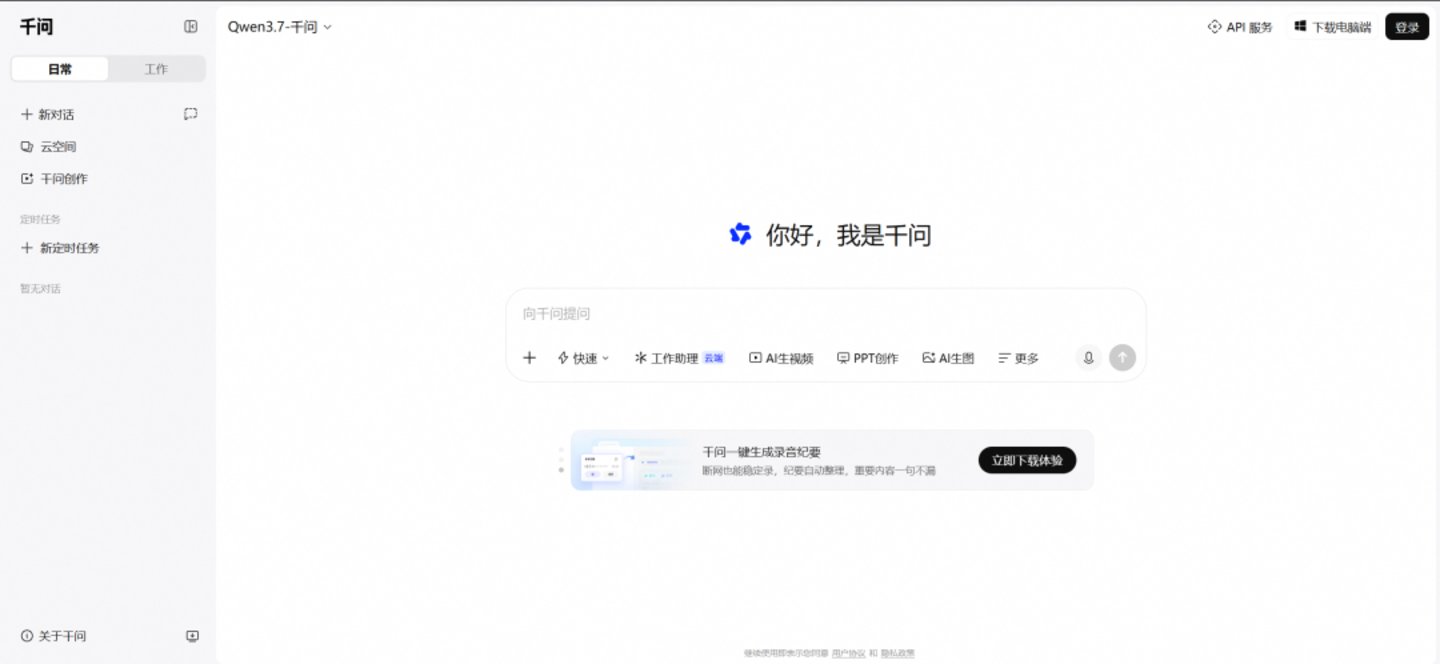Screen dimensions: 1440x664
Task: Open the 用户协议 link in the footer
Action: point(849,653)
